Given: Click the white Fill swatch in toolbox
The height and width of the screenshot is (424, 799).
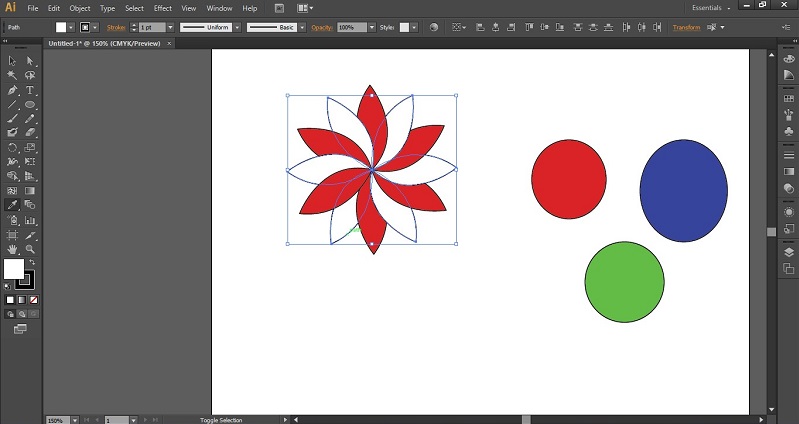Looking at the screenshot, I should pos(14,269).
